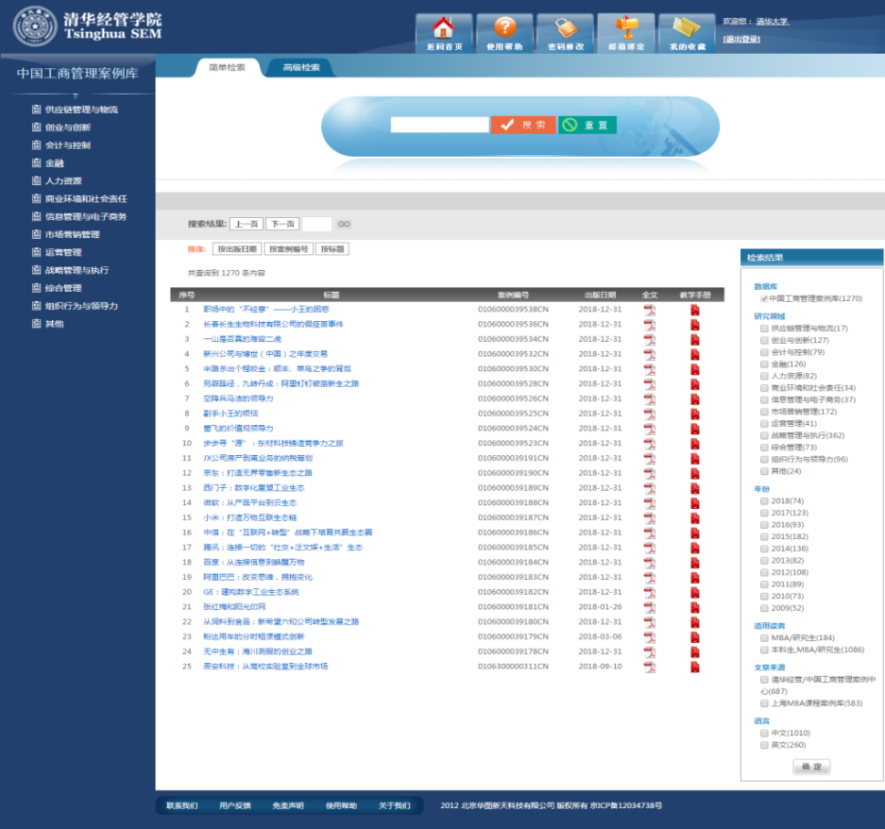Open full-text PDF for row 6
The height and width of the screenshot is (829, 885).
[x=650, y=384]
